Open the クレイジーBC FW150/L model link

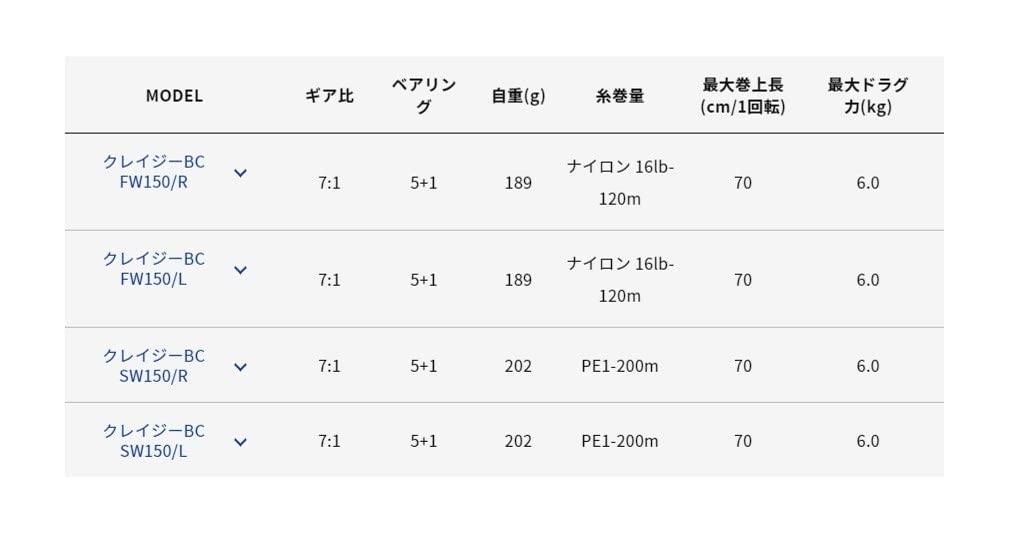click(153, 269)
